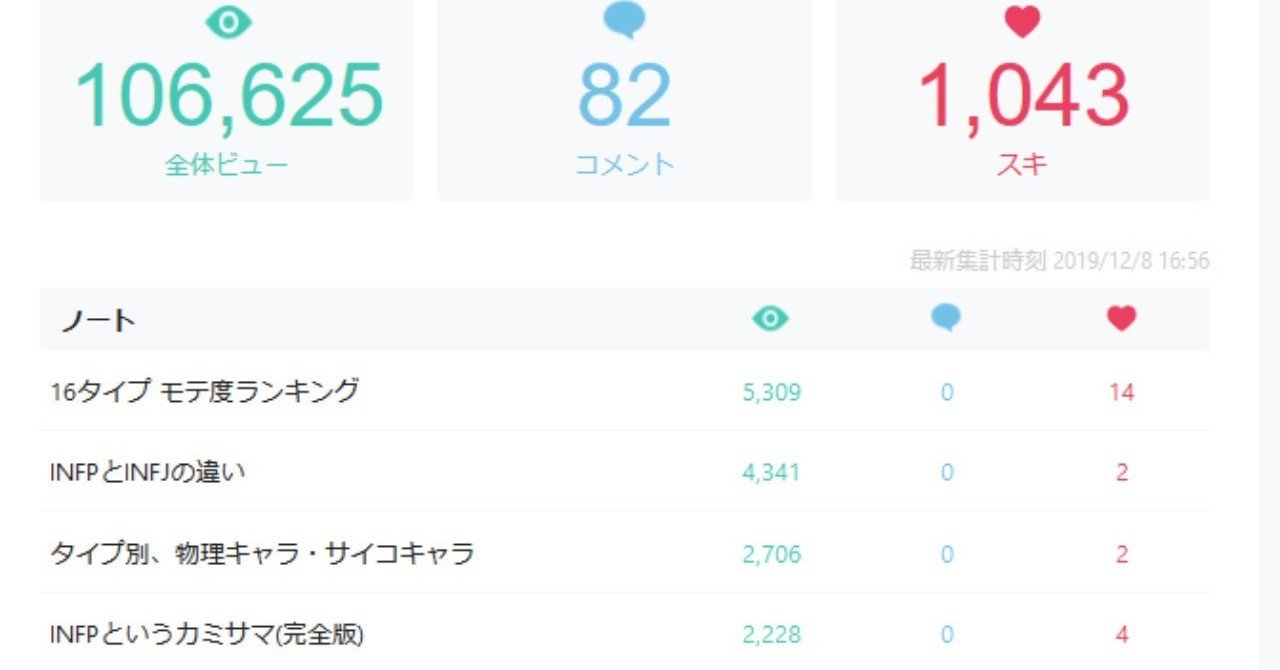The width and height of the screenshot is (1280, 670).
Task: Open the 全体ビュー total views card
Action: coord(227,100)
